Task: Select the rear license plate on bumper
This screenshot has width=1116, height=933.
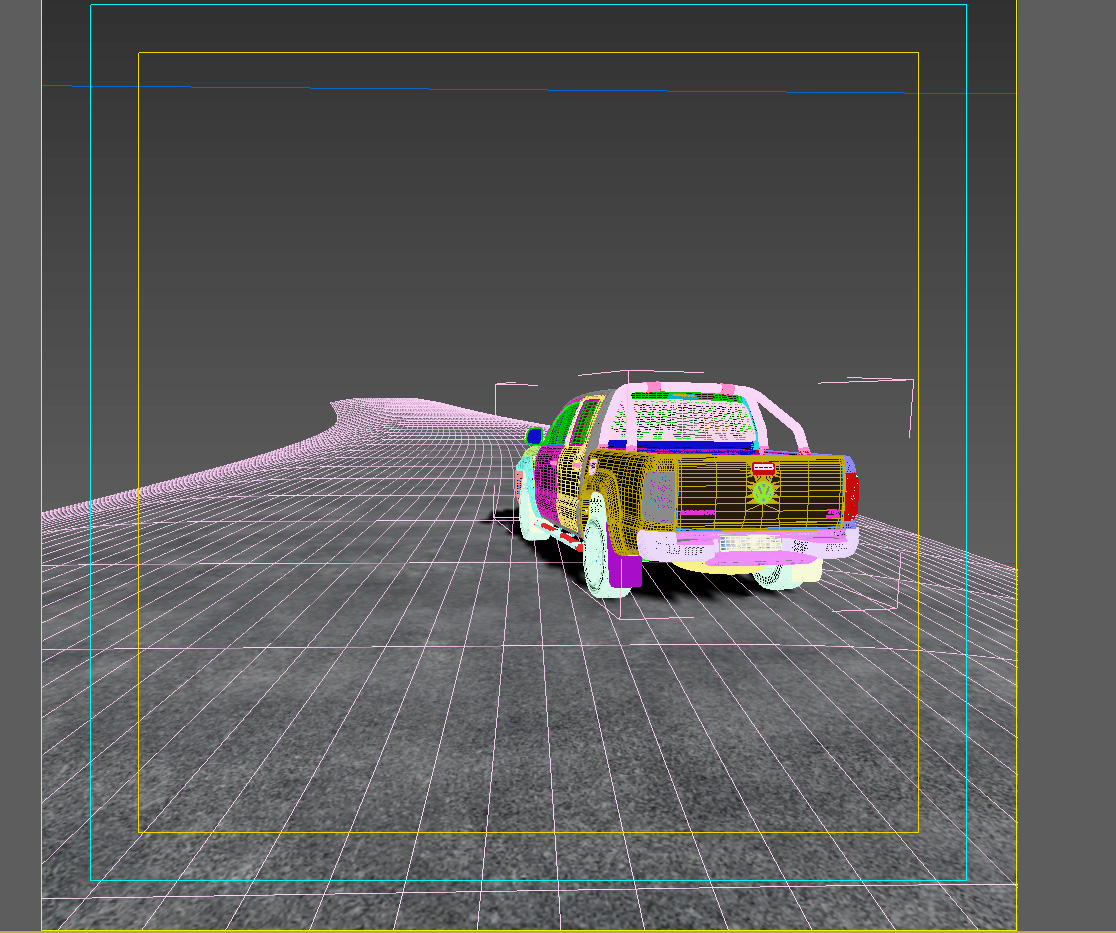Action: pyautogui.click(x=749, y=544)
